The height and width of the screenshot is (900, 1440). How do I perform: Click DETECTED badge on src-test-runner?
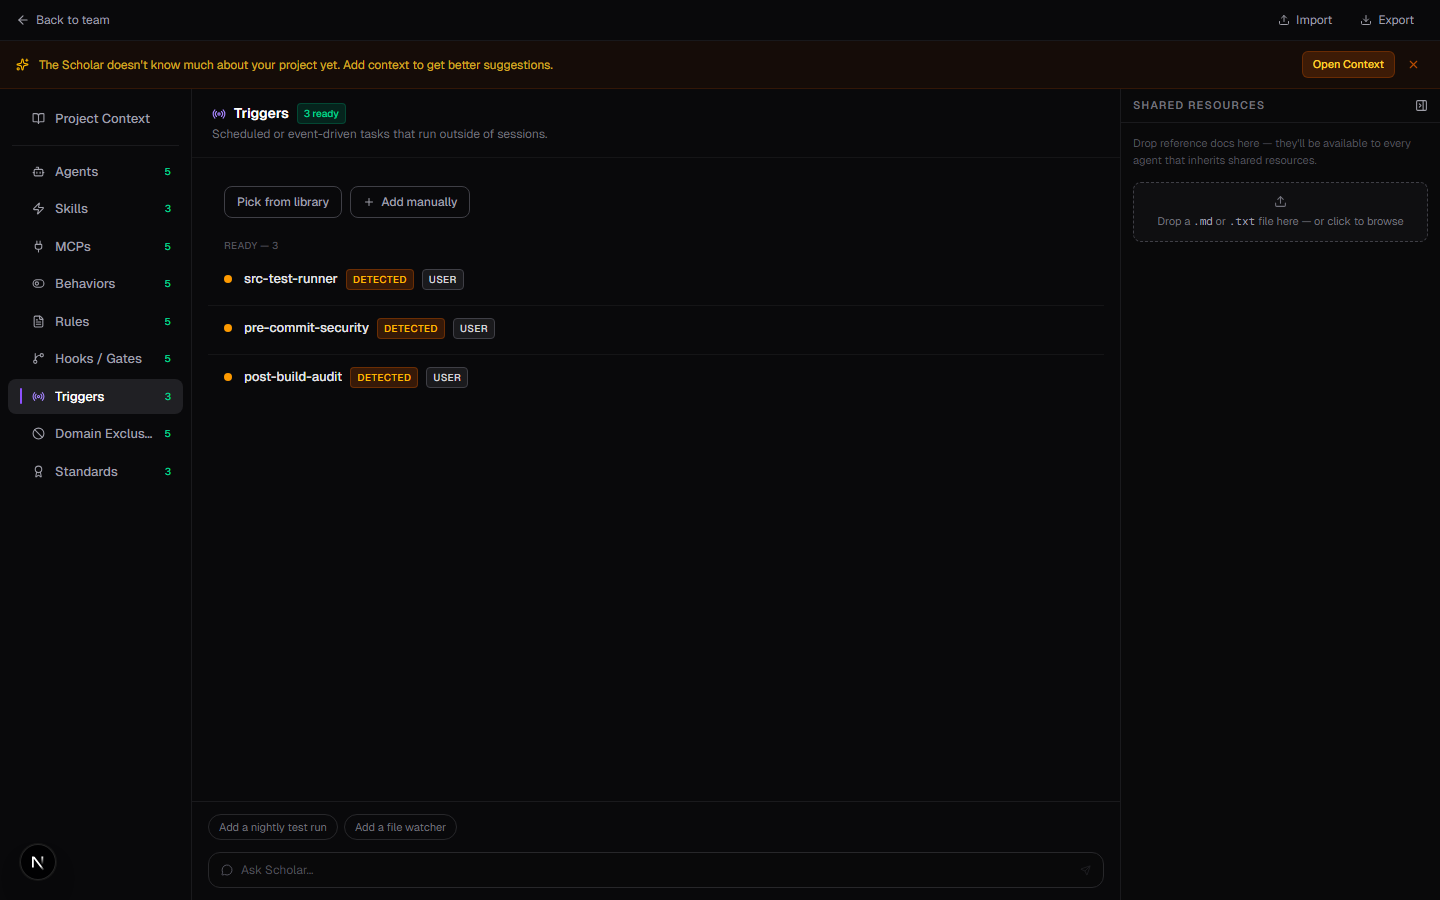click(380, 280)
